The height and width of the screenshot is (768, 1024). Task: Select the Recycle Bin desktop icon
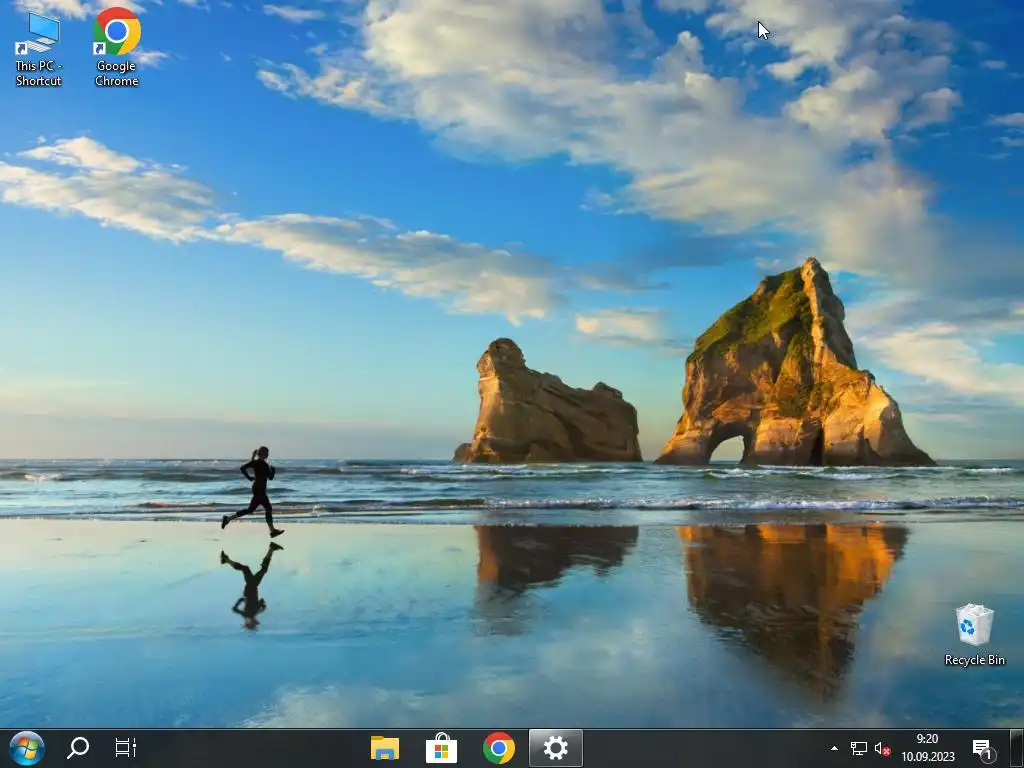click(x=974, y=635)
